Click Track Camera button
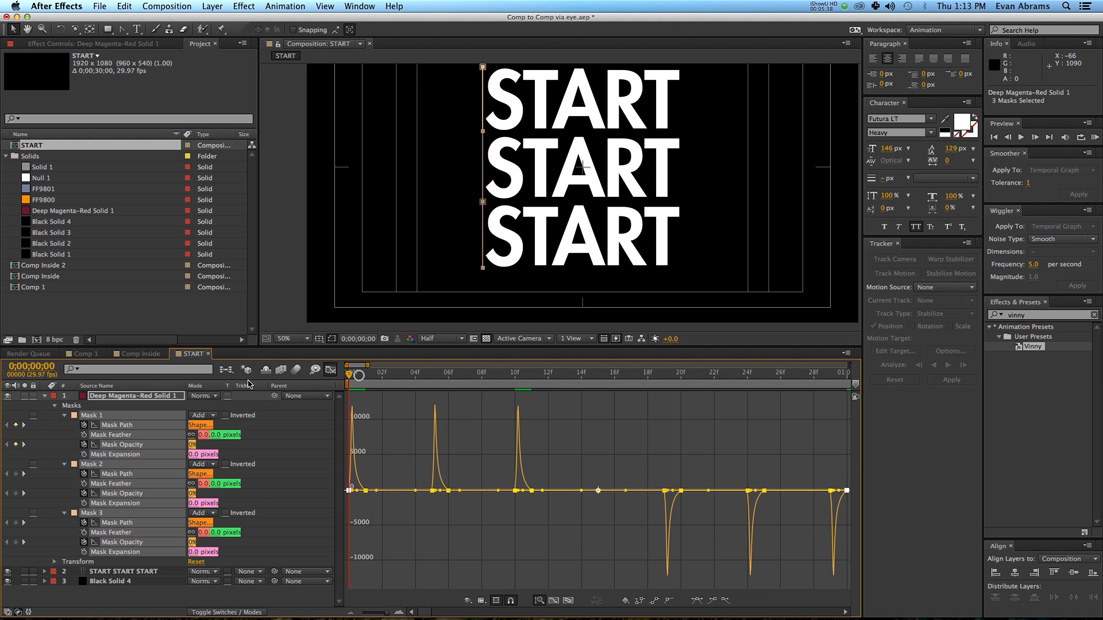This screenshot has width=1103, height=620. click(895, 259)
